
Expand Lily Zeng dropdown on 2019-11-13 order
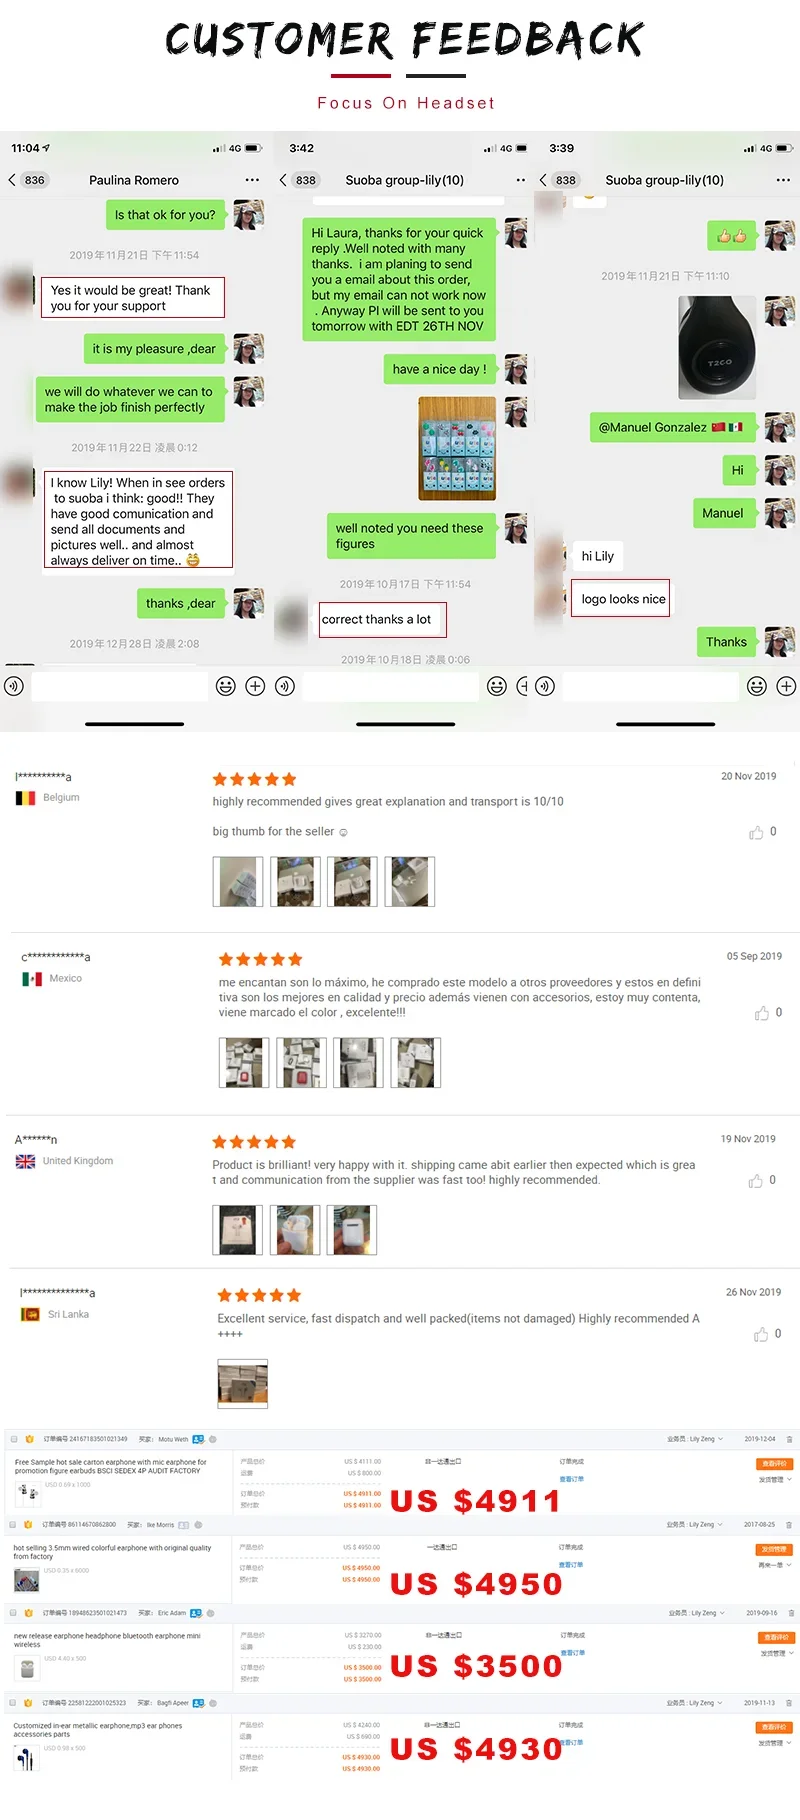[x=720, y=1703]
